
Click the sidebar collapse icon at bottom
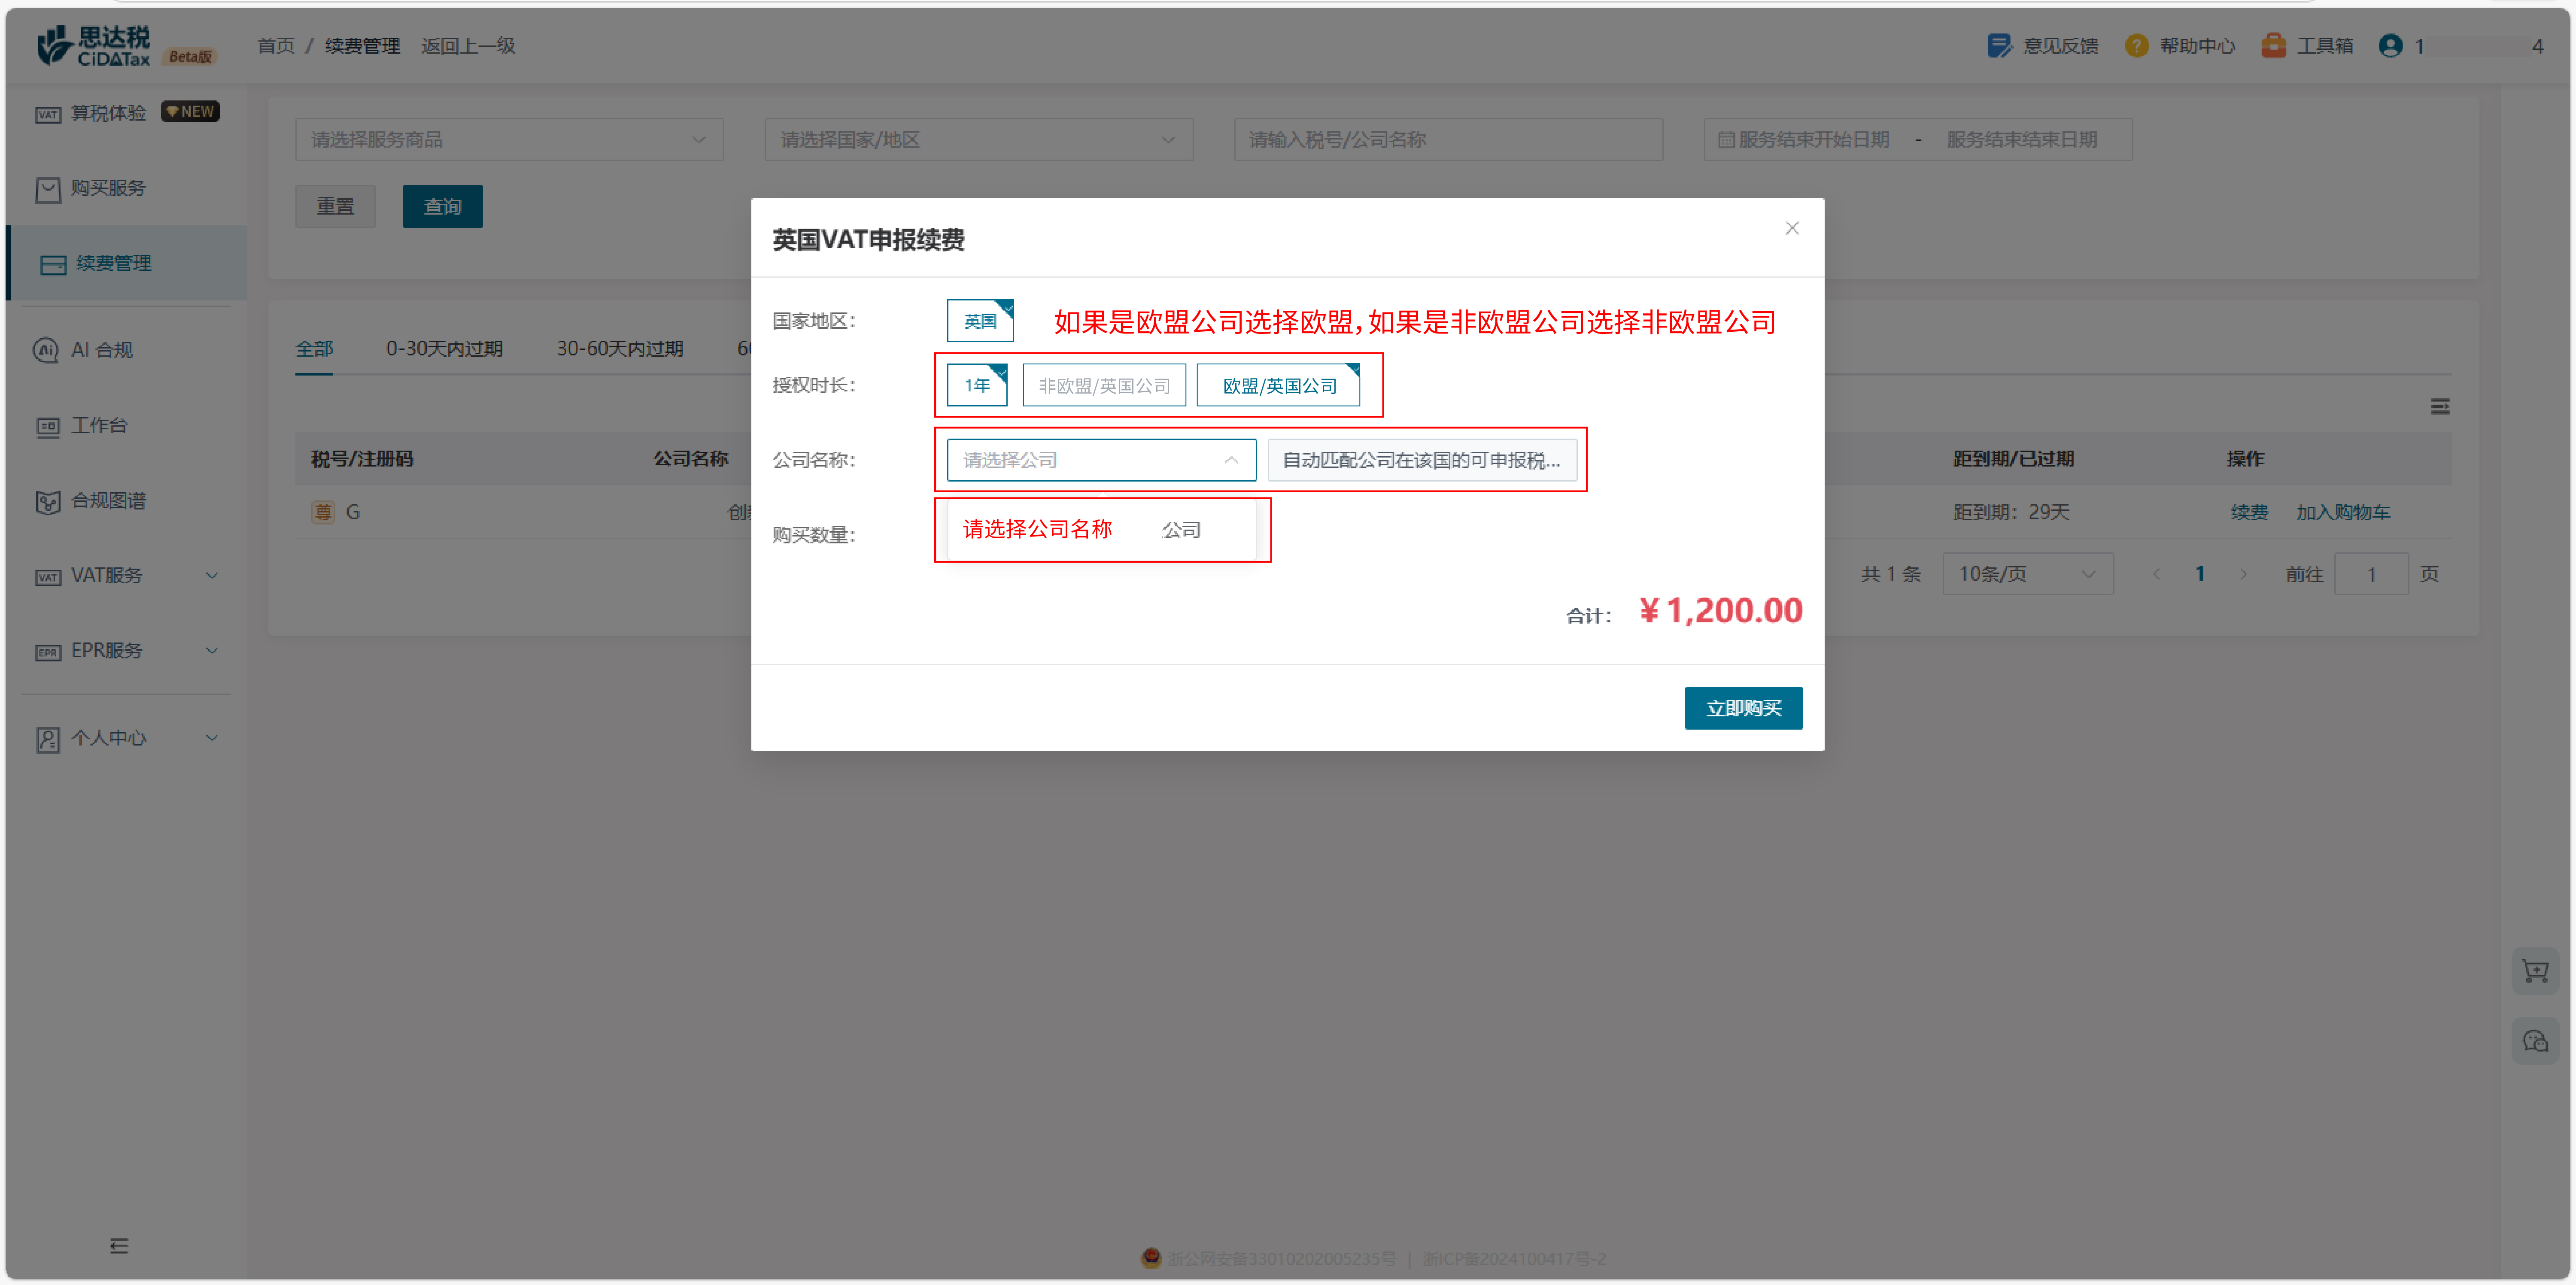pos(119,1245)
